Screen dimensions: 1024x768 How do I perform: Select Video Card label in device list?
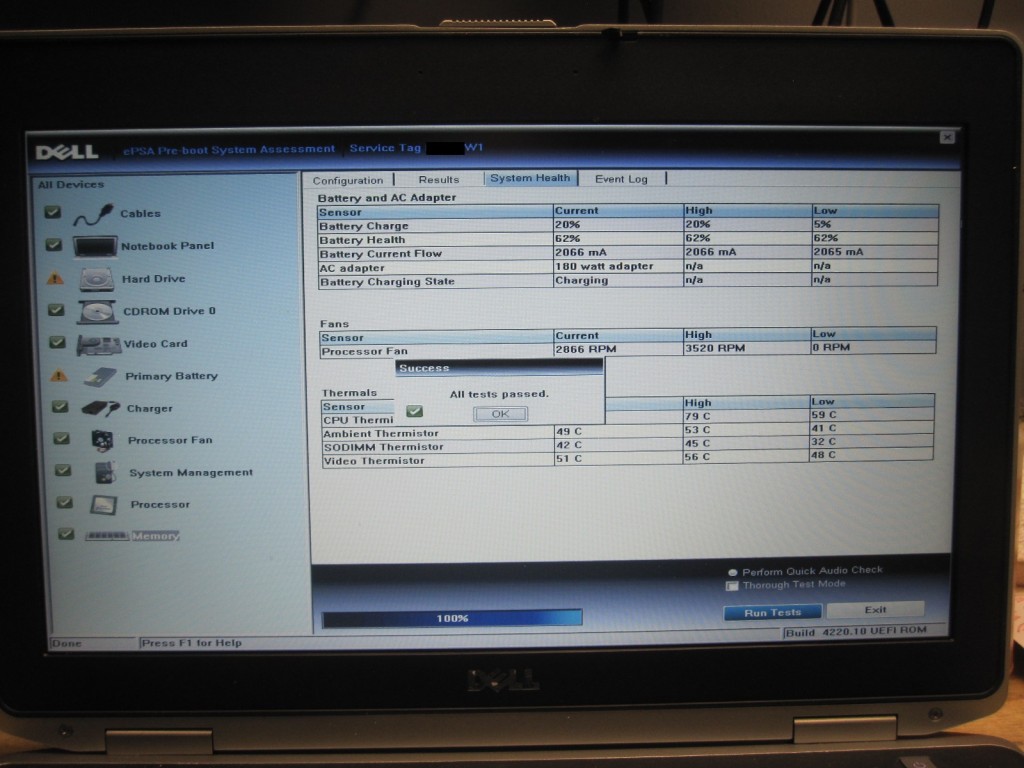point(155,344)
